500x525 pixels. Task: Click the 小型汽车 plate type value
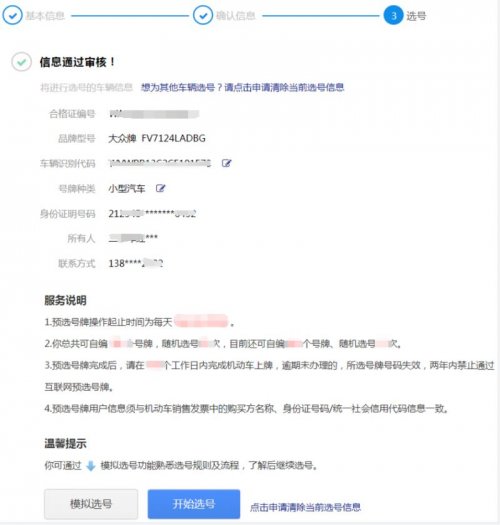tap(127, 189)
